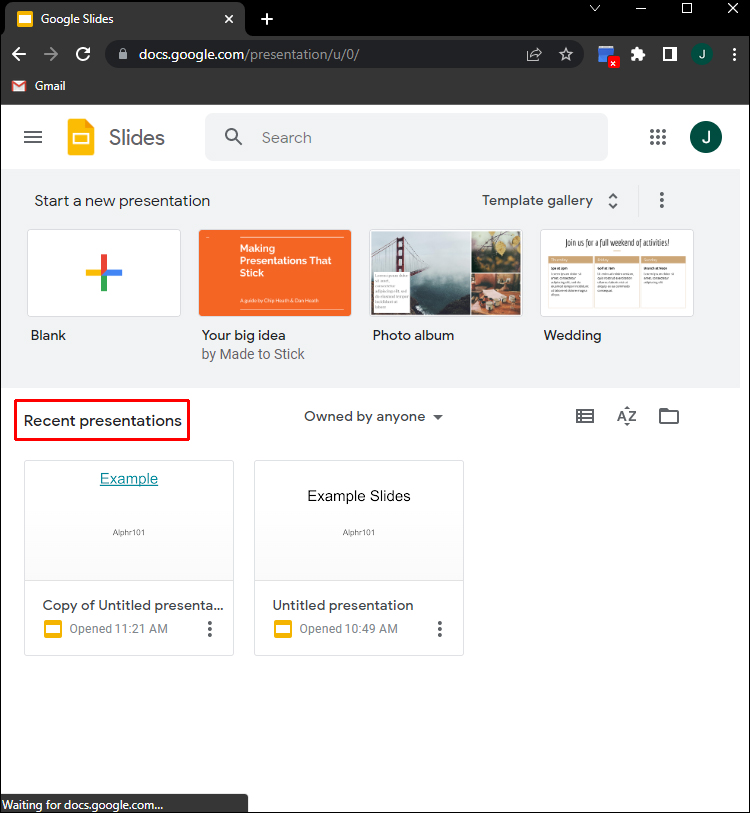Viewport: 750px width, 813px height.
Task: Click the Untitled presentation title
Action: click(343, 605)
